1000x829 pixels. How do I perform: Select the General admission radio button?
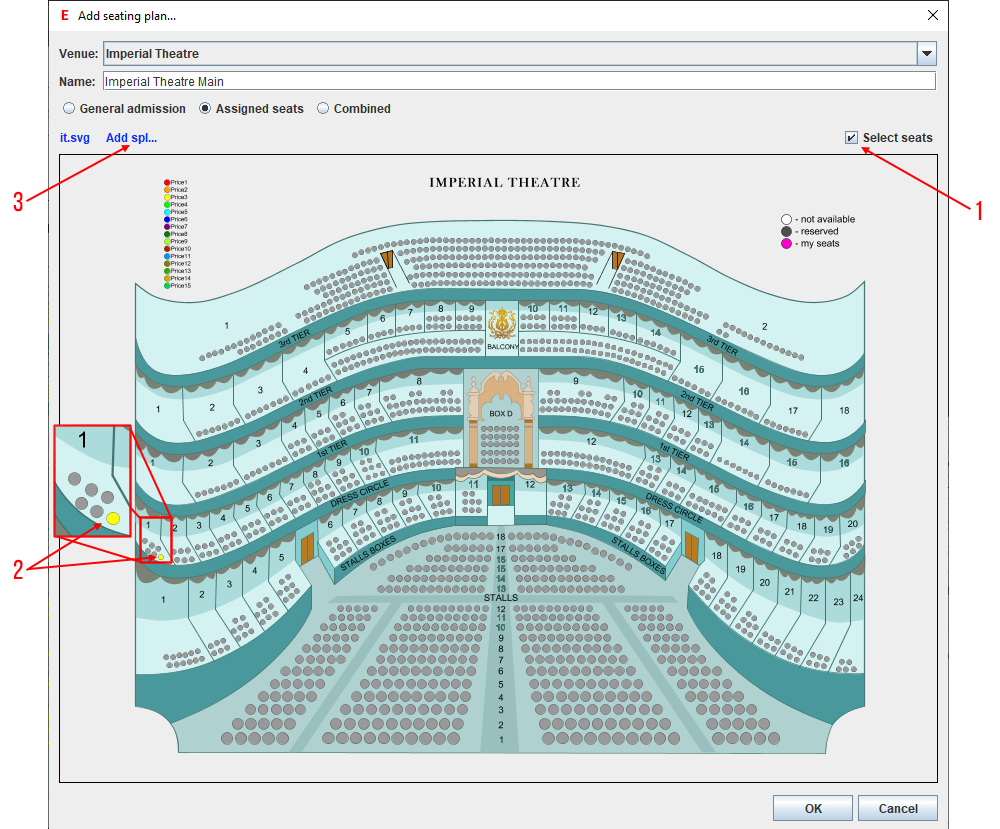coord(69,108)
